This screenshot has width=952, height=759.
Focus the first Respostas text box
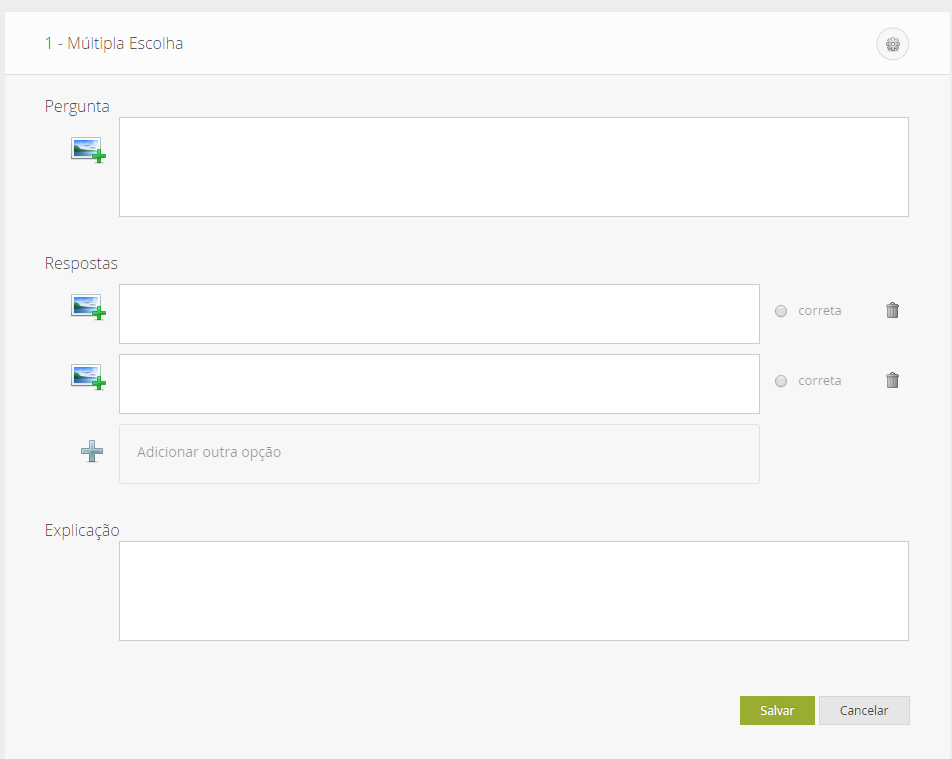[x=439, y=314]
